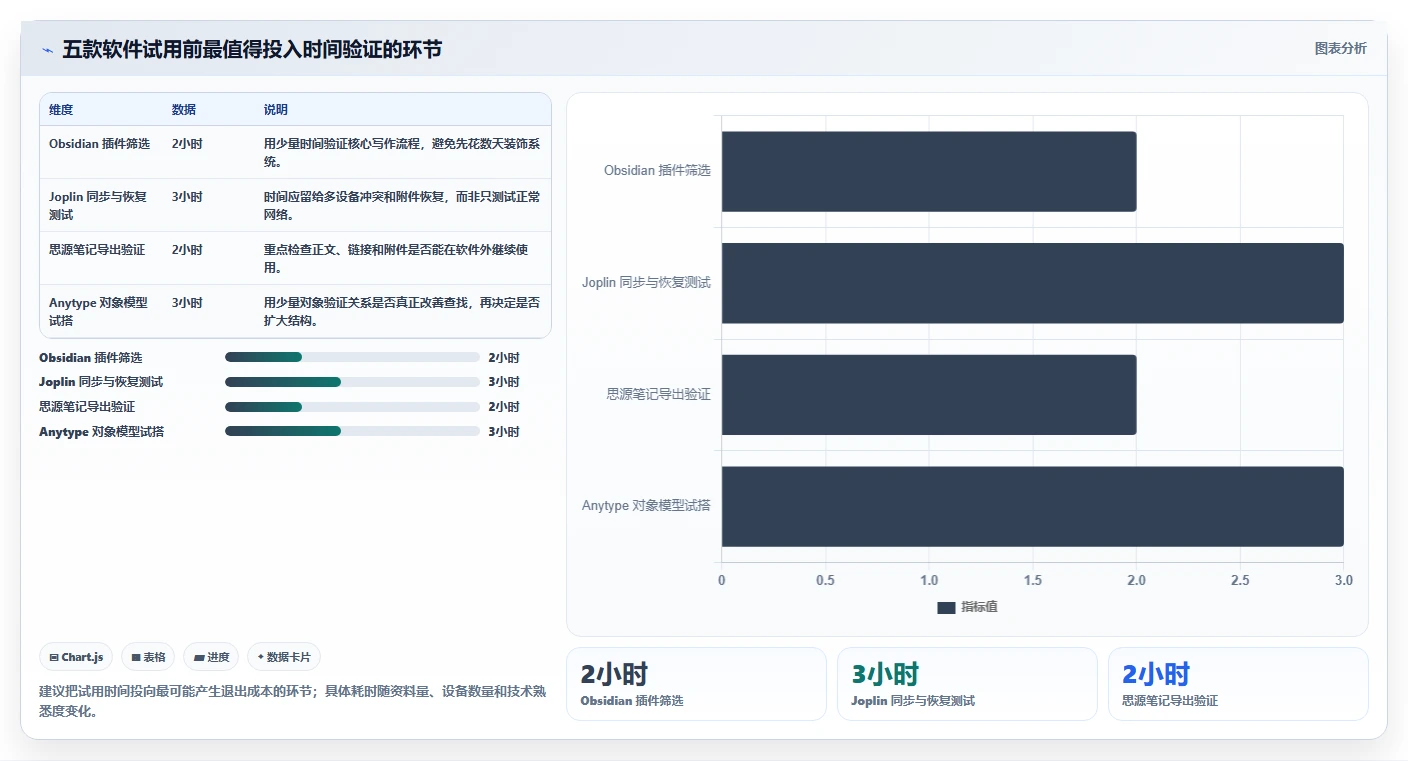
Task: Click the Obsidian 插件筛选 progress bar
Action: [x=352, y=357]
